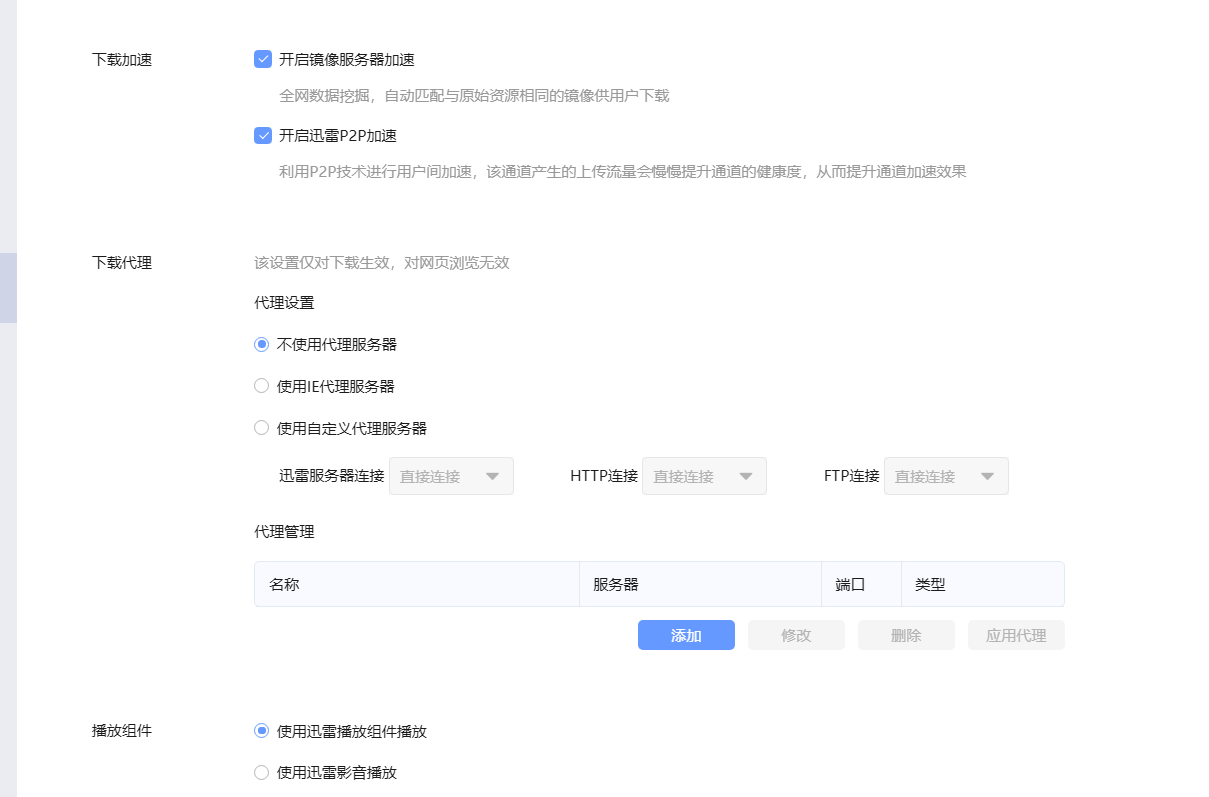Open the 迅雷服务器连接 dropdown
Image resolution: width=1209 pixels, height=797 pixels.
point(450,476)
